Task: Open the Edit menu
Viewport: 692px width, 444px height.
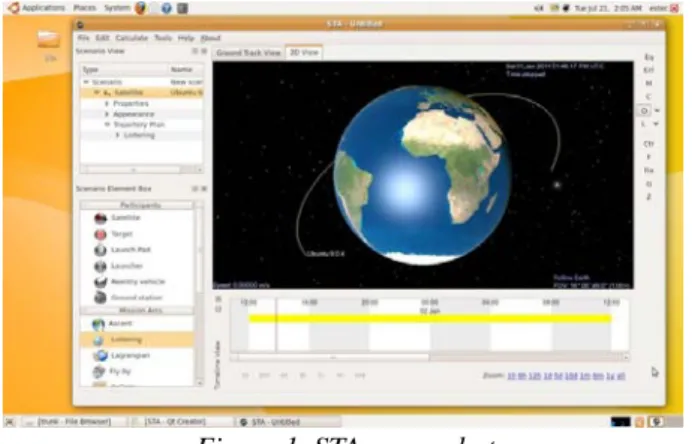Action: [x=102, y=38]
